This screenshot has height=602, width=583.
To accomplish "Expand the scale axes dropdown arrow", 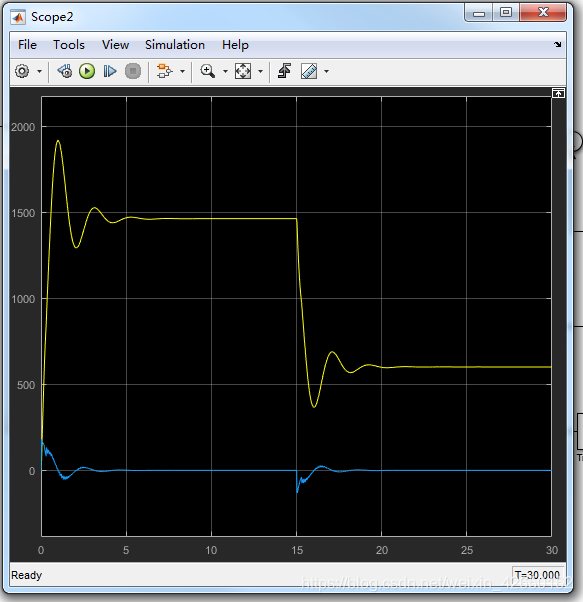I will tap(261, 71).
